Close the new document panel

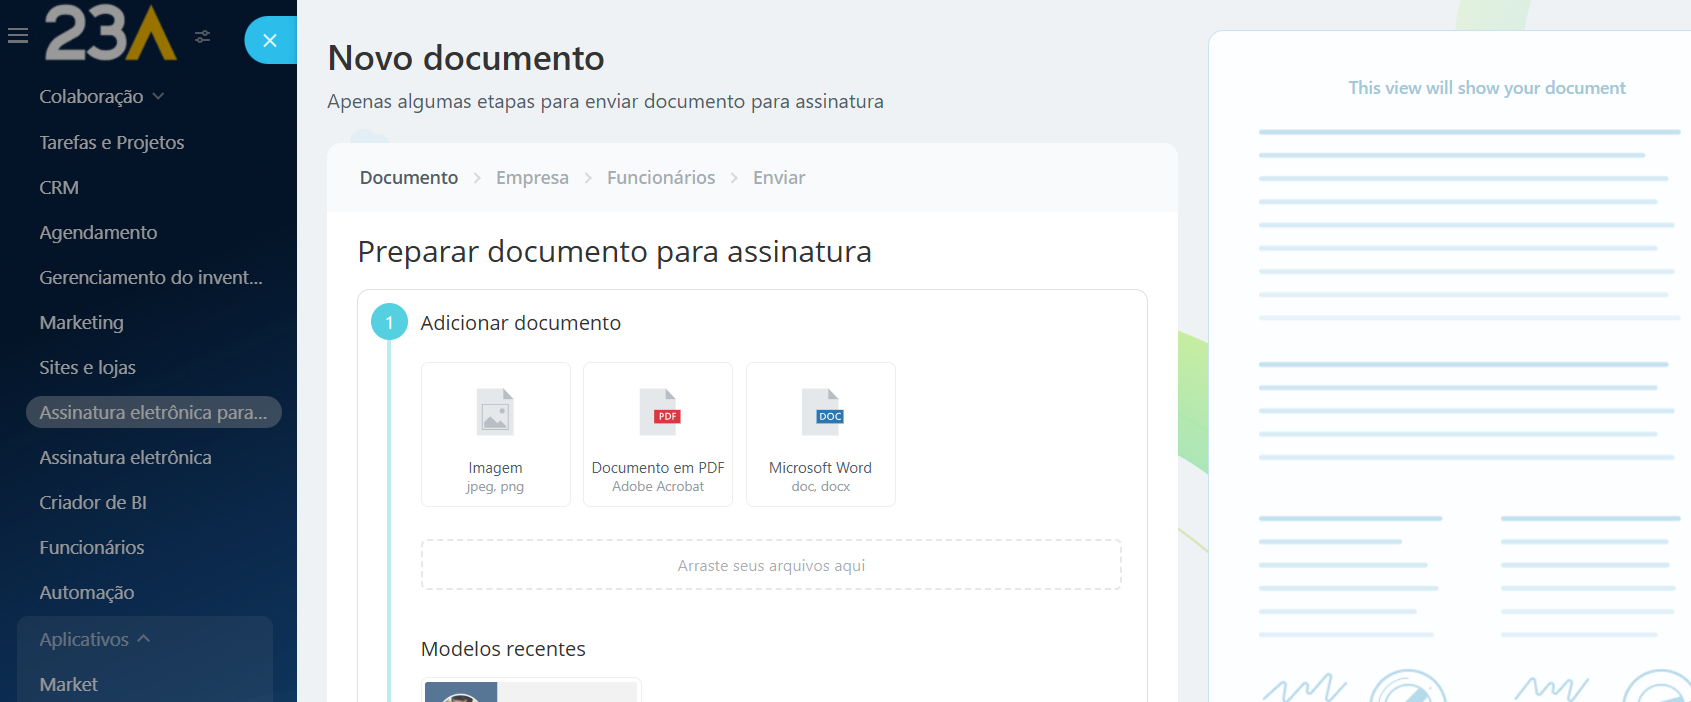[269, 40]
